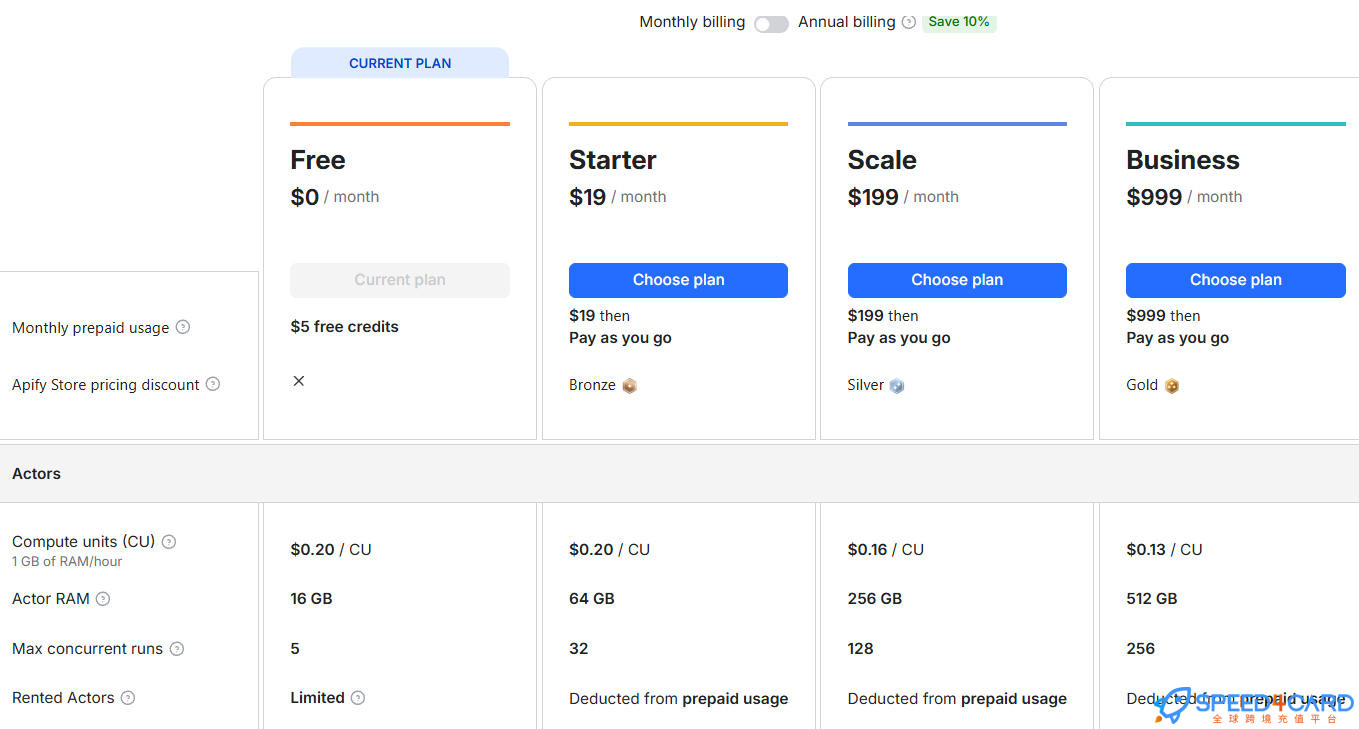This screenshot has height=729, width=1359.
Task: Open help icon beside Monthly prepaid usage
Action: (x=183, y=327)
